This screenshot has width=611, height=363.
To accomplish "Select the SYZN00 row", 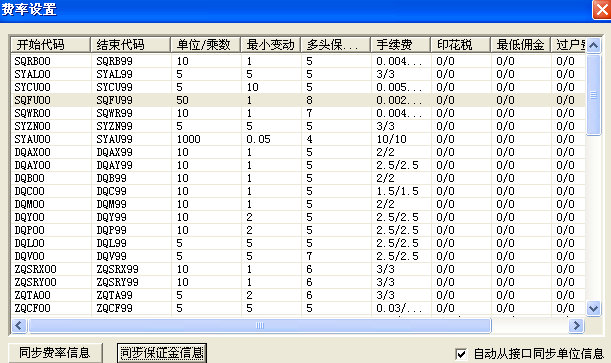I will (x=298, y=126).
